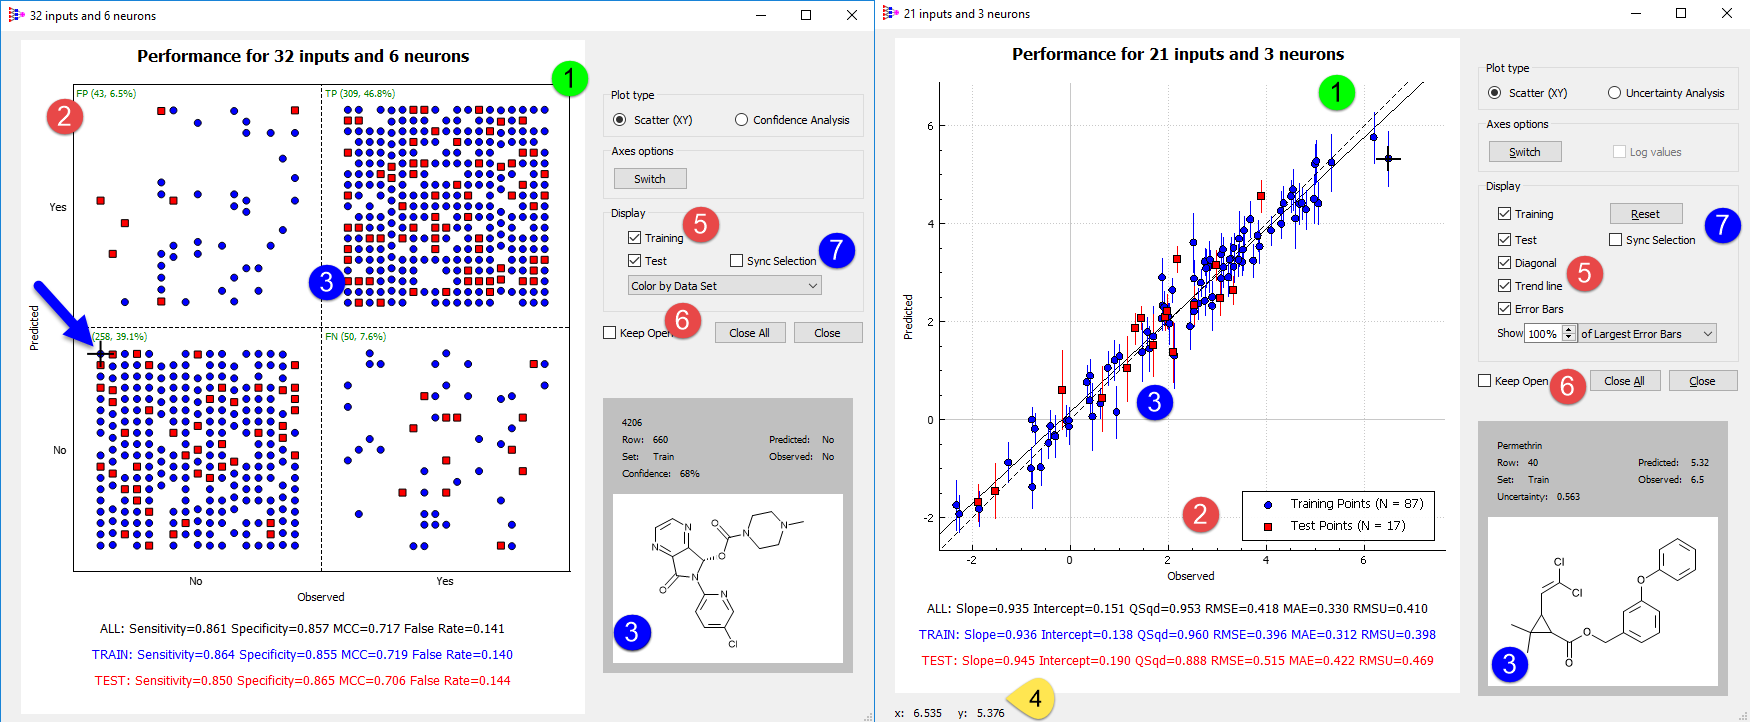Viewport: 1750px width, 722px height.
Task: Click app icon in '21 inputs and 3 neurons' title bar
Action: 890,13
